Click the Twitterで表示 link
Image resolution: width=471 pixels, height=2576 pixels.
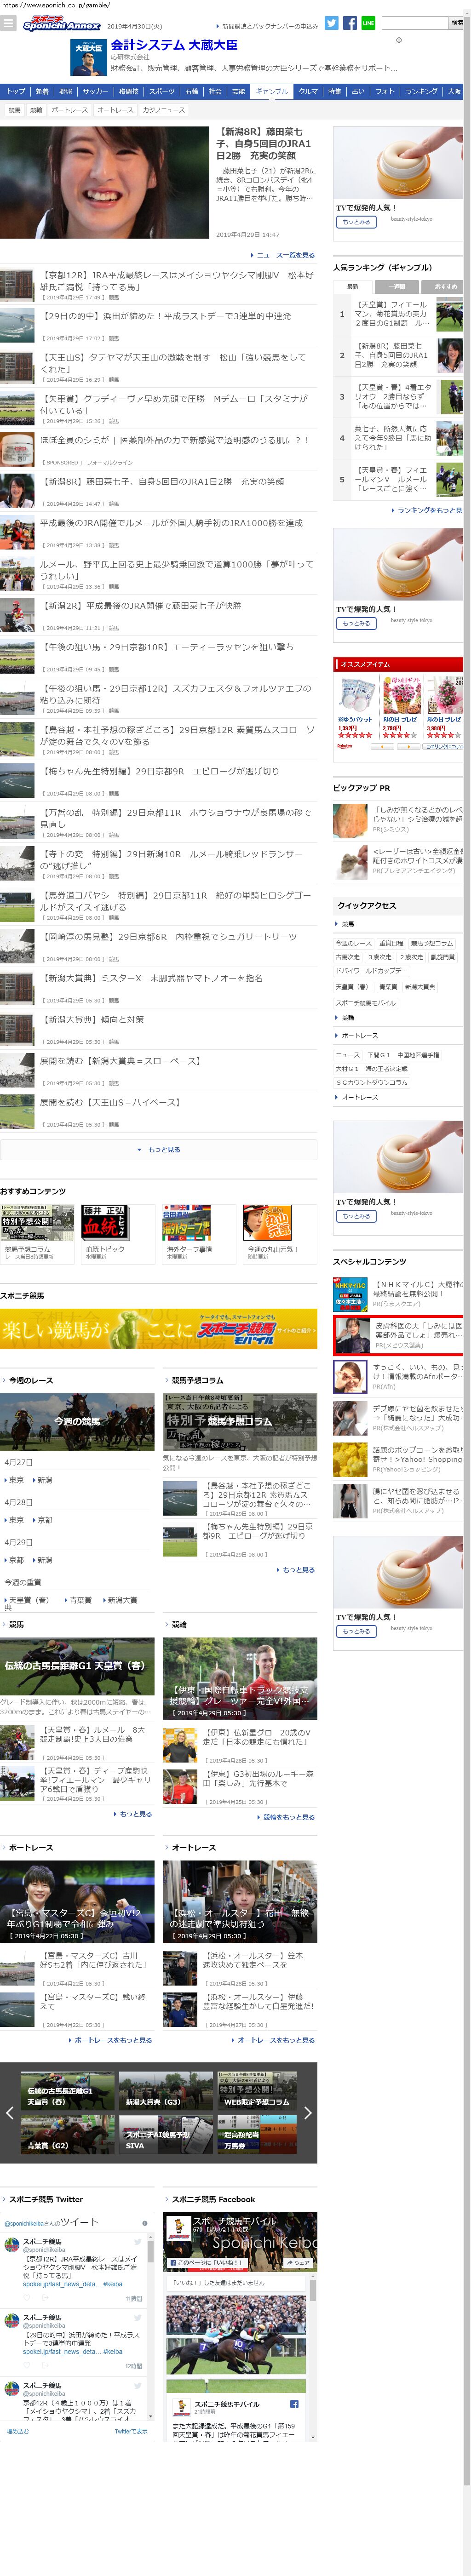pos(131,2431)
